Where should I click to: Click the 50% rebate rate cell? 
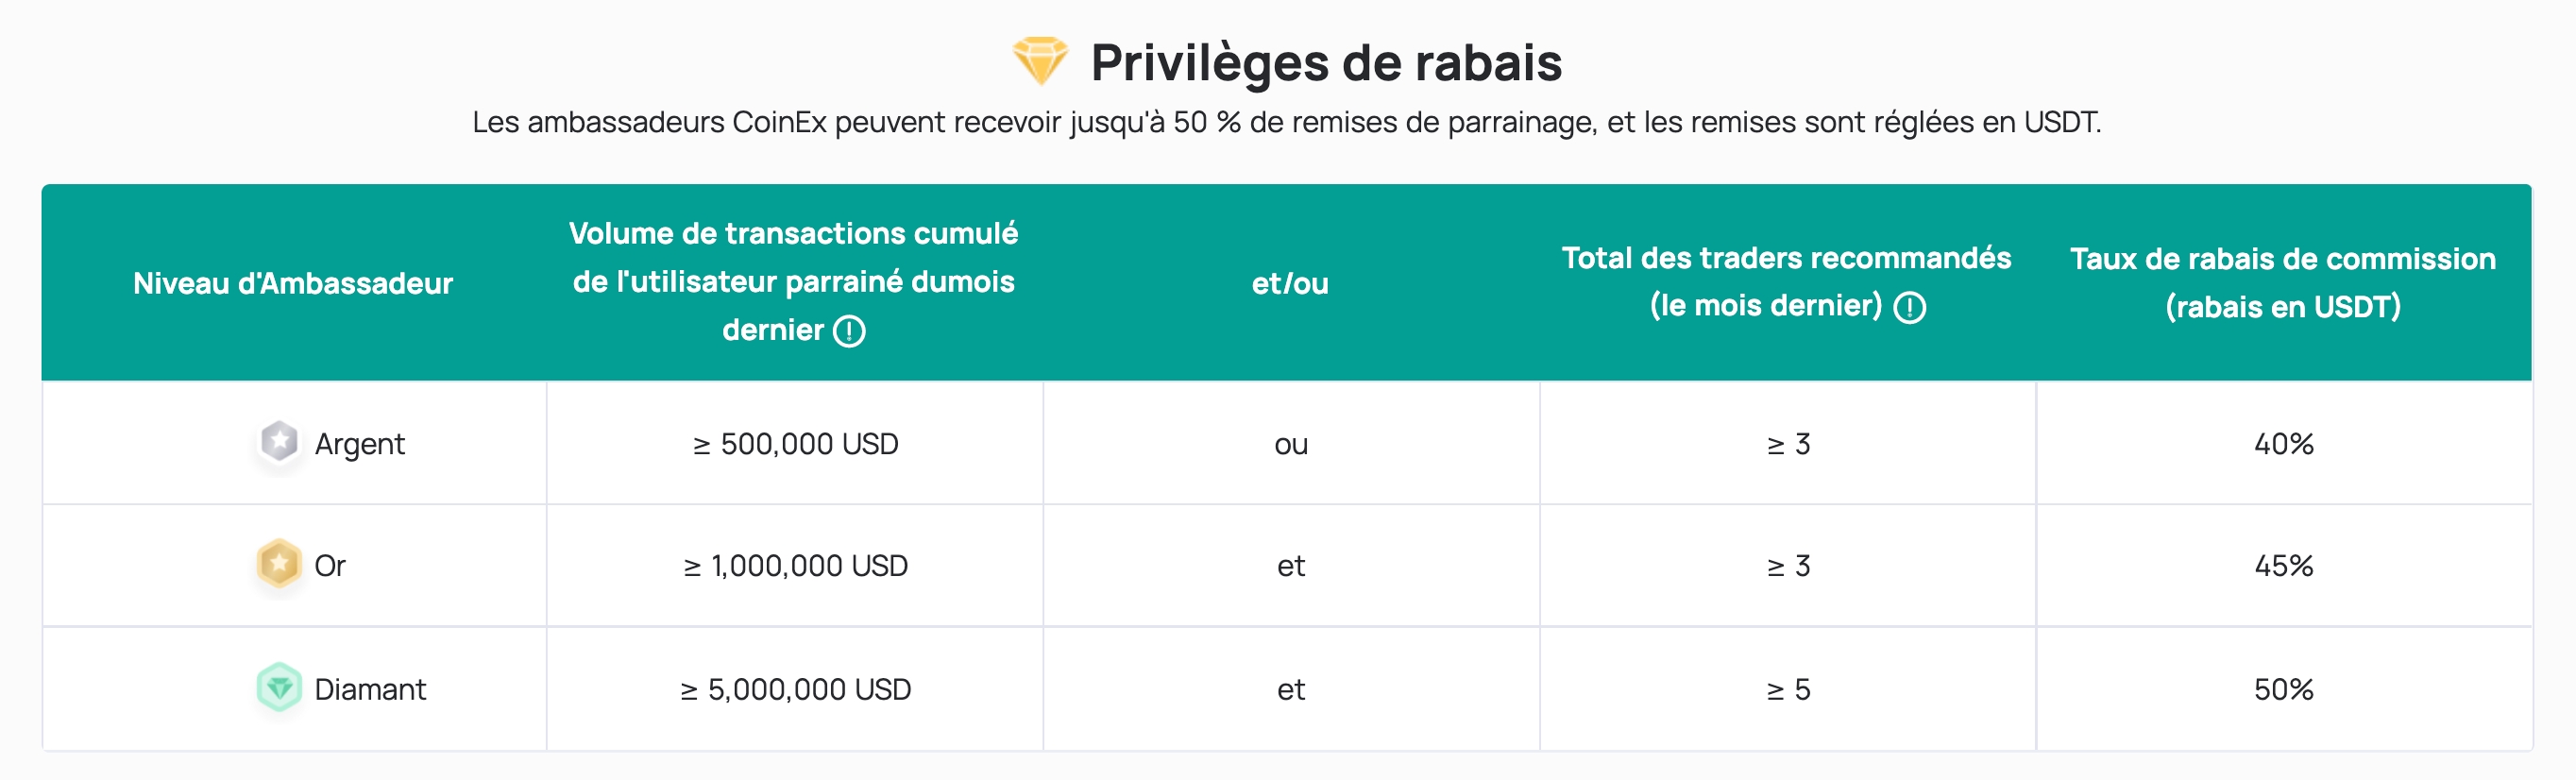click(x=2284, y=689)
